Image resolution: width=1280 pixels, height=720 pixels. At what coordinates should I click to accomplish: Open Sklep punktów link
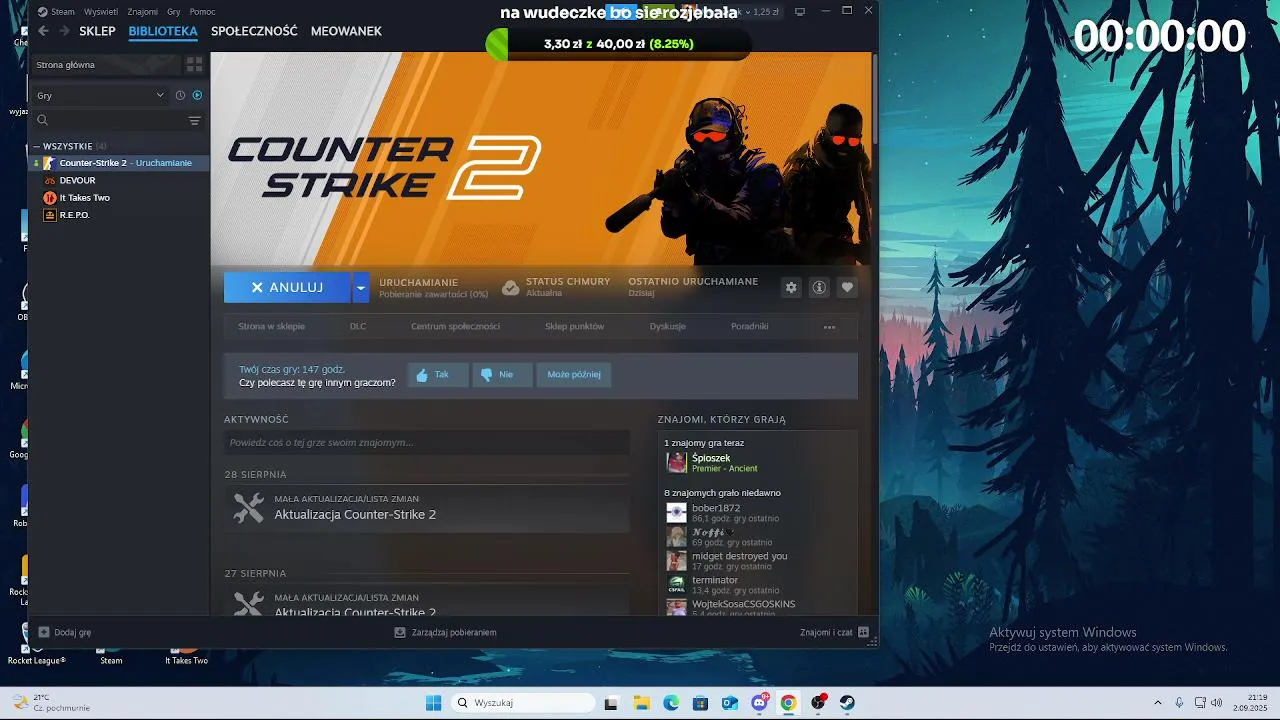click(574, 327)
